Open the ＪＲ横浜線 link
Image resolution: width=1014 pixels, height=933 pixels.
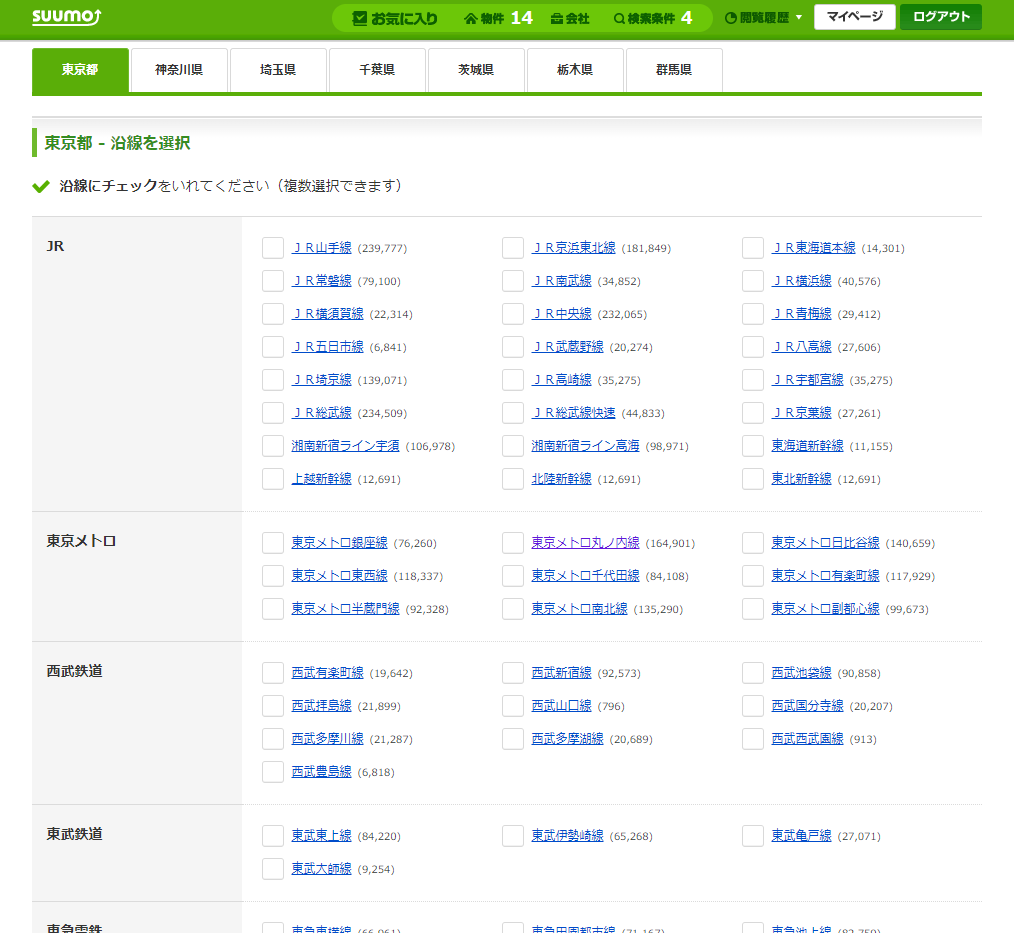tap(801, 281)
